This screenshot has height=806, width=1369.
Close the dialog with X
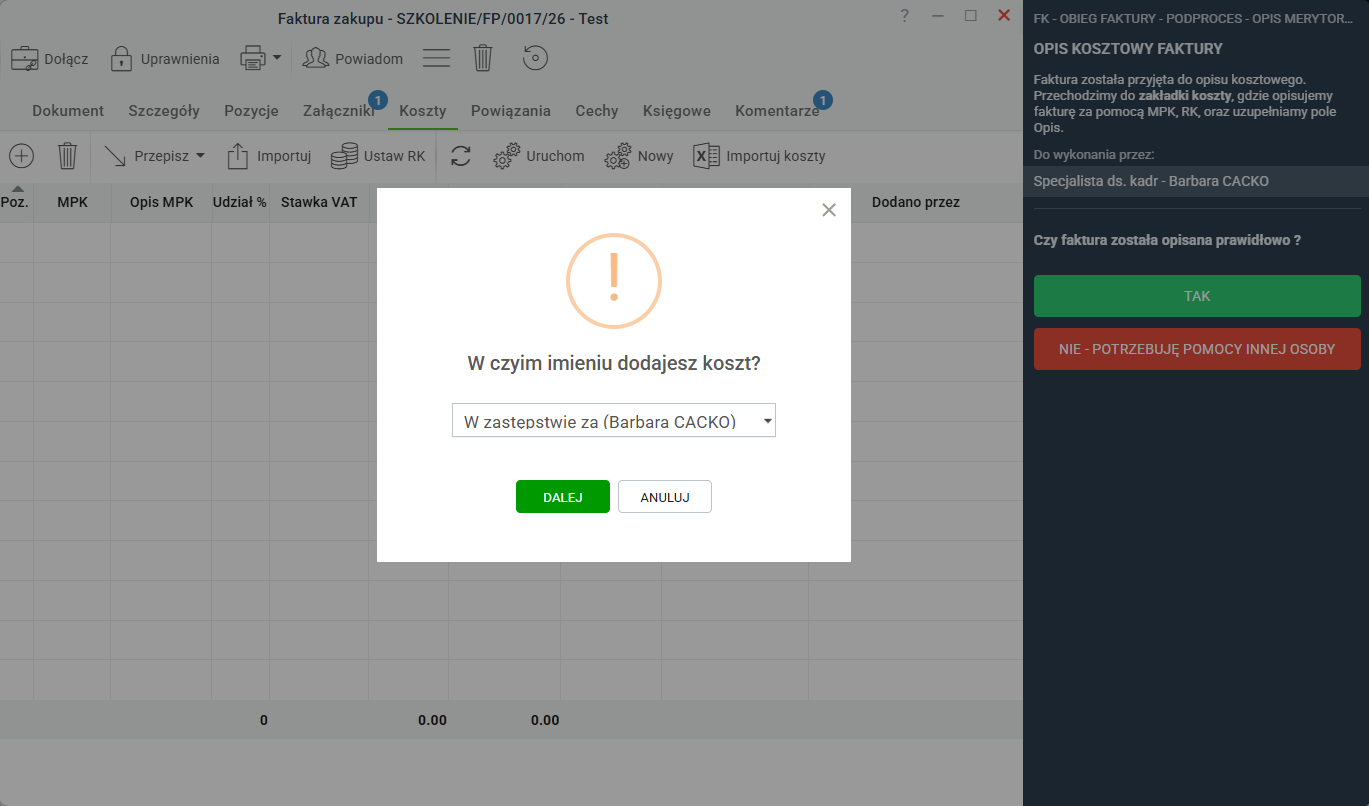point(828,210)
